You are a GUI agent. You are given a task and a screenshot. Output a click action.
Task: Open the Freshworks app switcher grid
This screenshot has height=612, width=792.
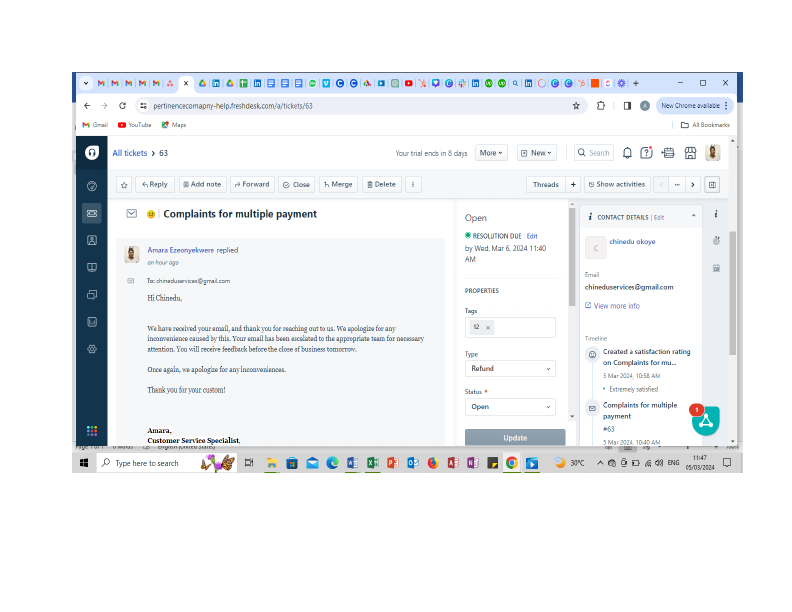(92, 431)
